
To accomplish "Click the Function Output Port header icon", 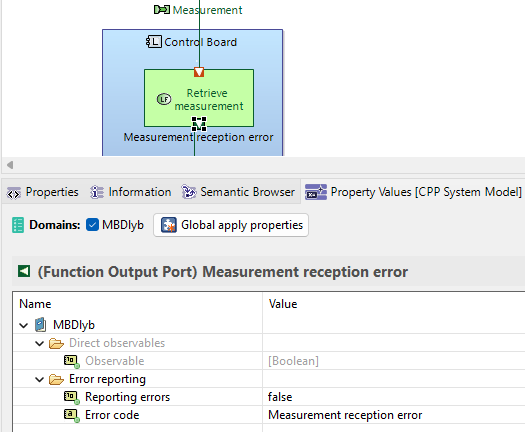I will tap(24, 271).
